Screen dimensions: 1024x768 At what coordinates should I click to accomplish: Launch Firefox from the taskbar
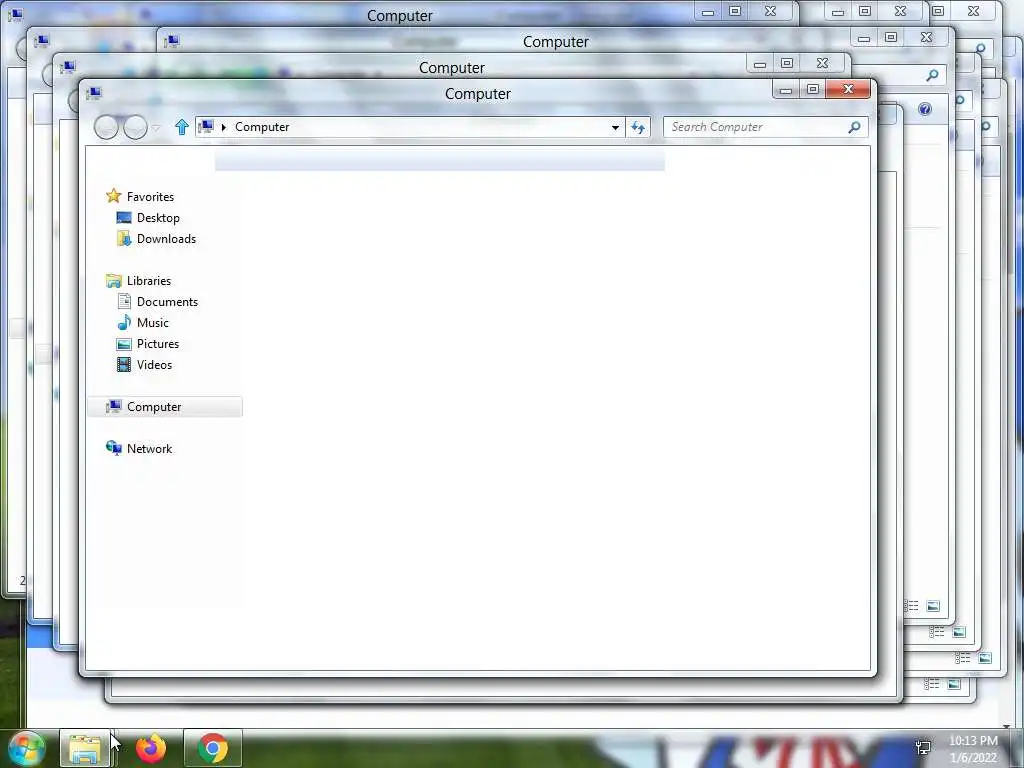click(151, 748)
